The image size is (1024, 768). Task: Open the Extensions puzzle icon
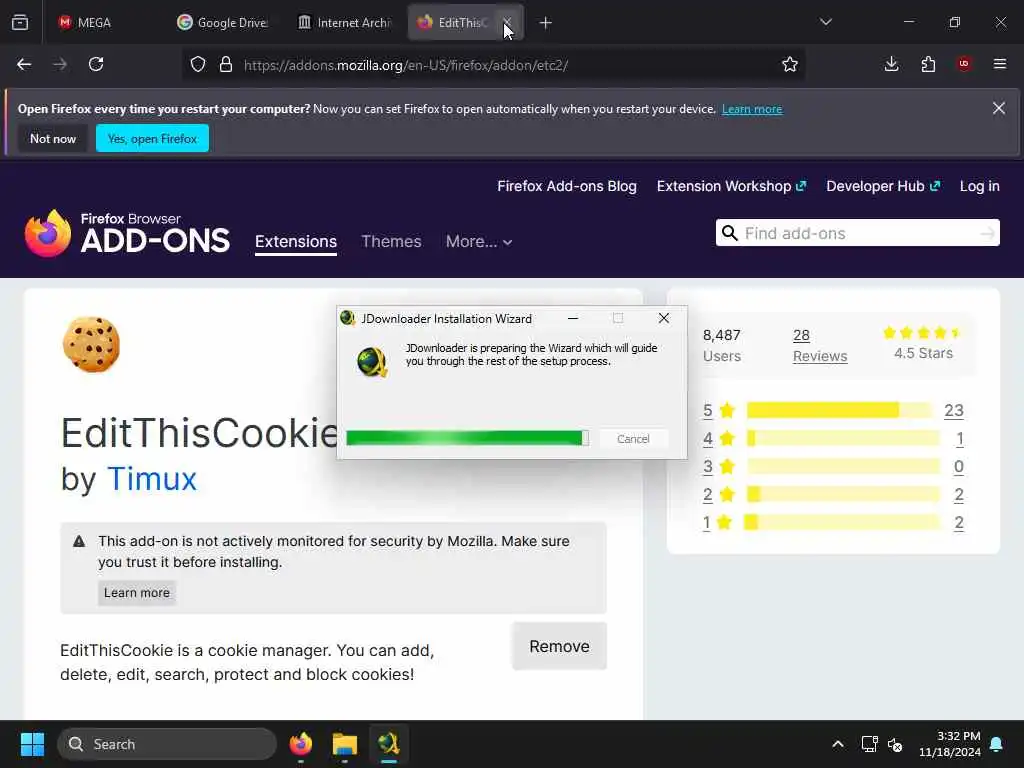(928, 64)
